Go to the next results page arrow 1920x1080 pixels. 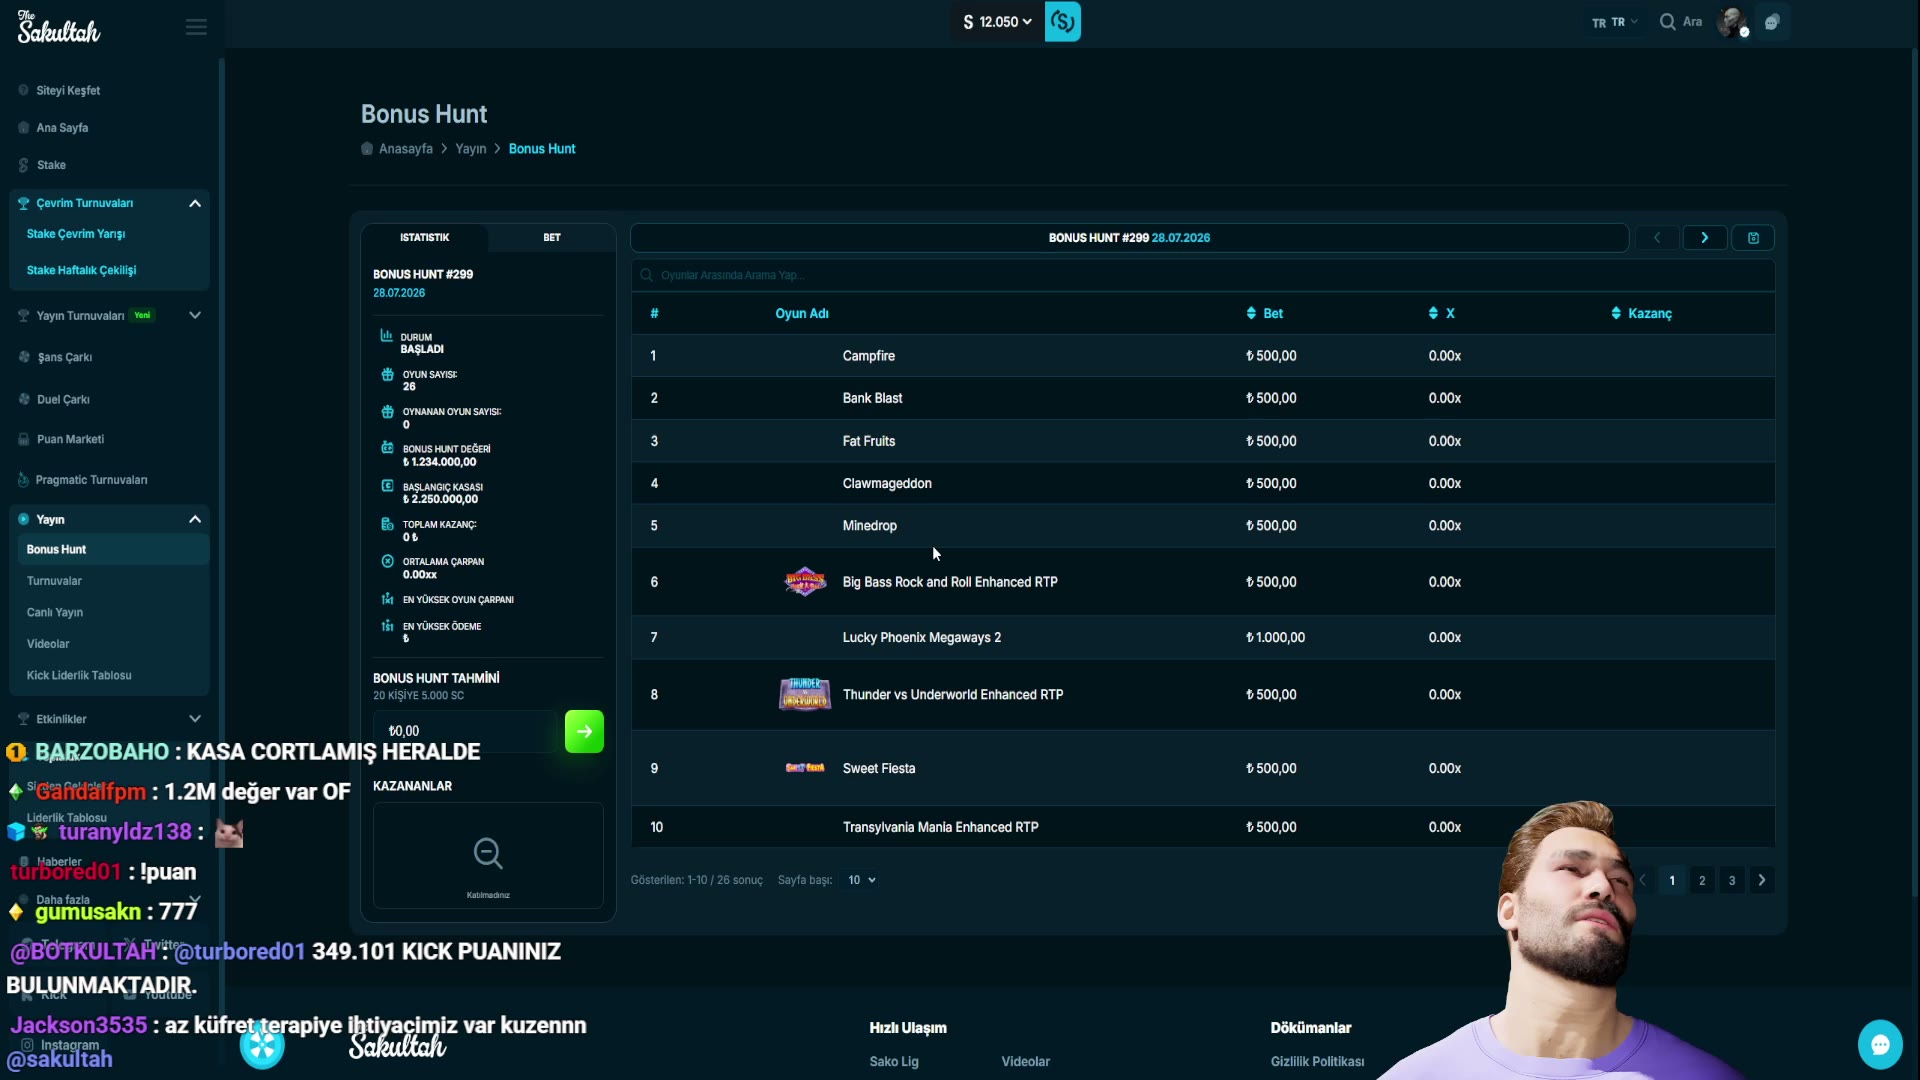(1762, 880)
